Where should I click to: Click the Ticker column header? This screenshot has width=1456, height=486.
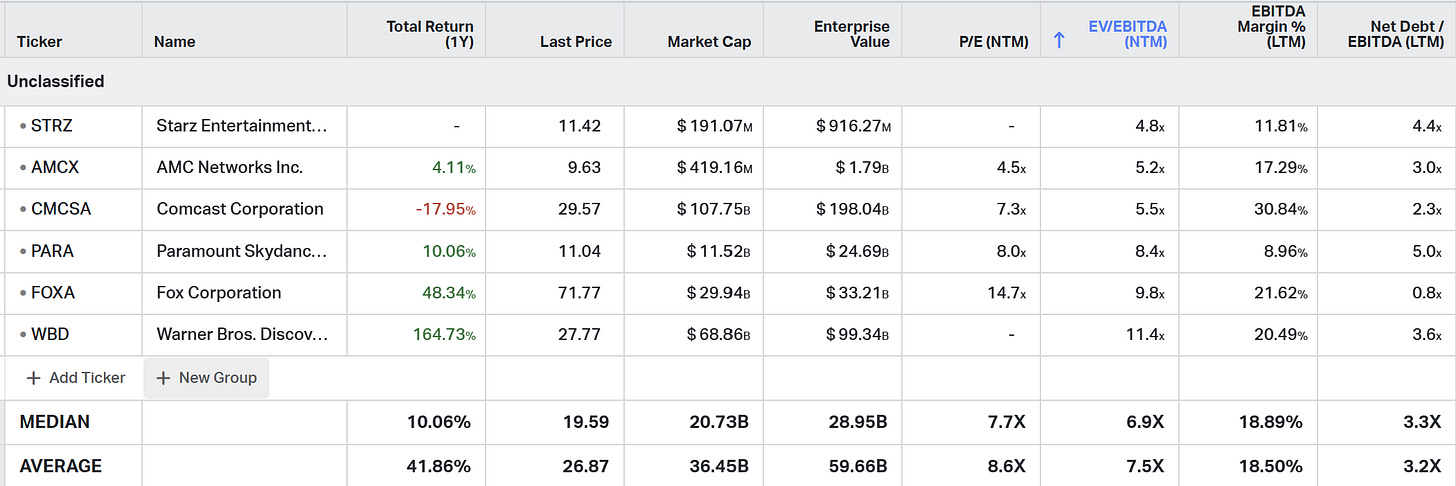tap(40, 42)
